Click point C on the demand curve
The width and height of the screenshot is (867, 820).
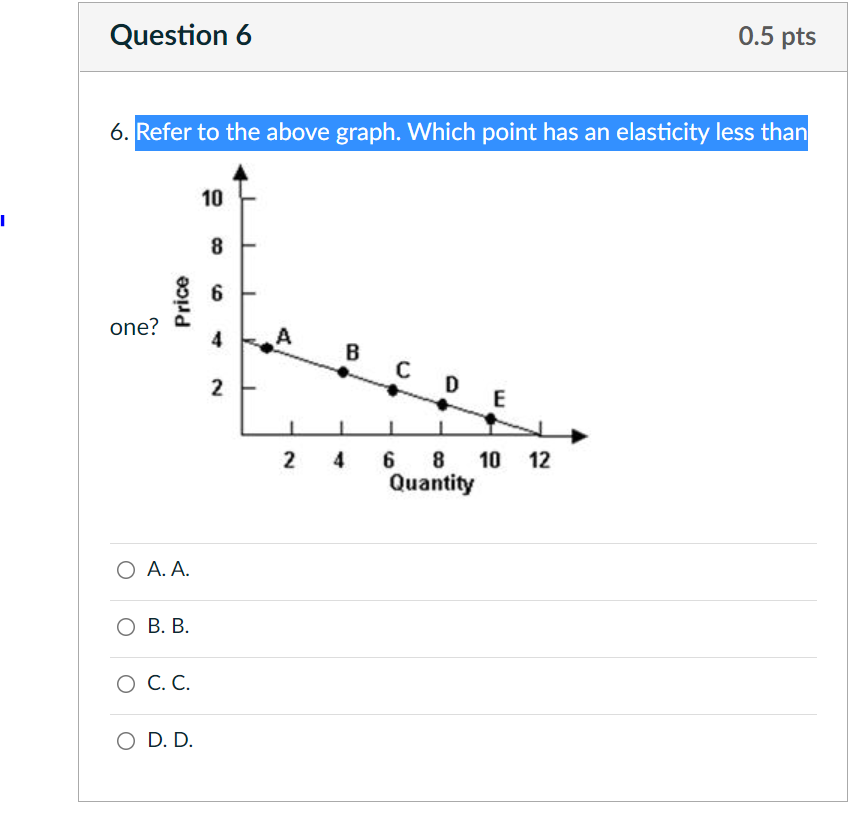pos(392,390)
